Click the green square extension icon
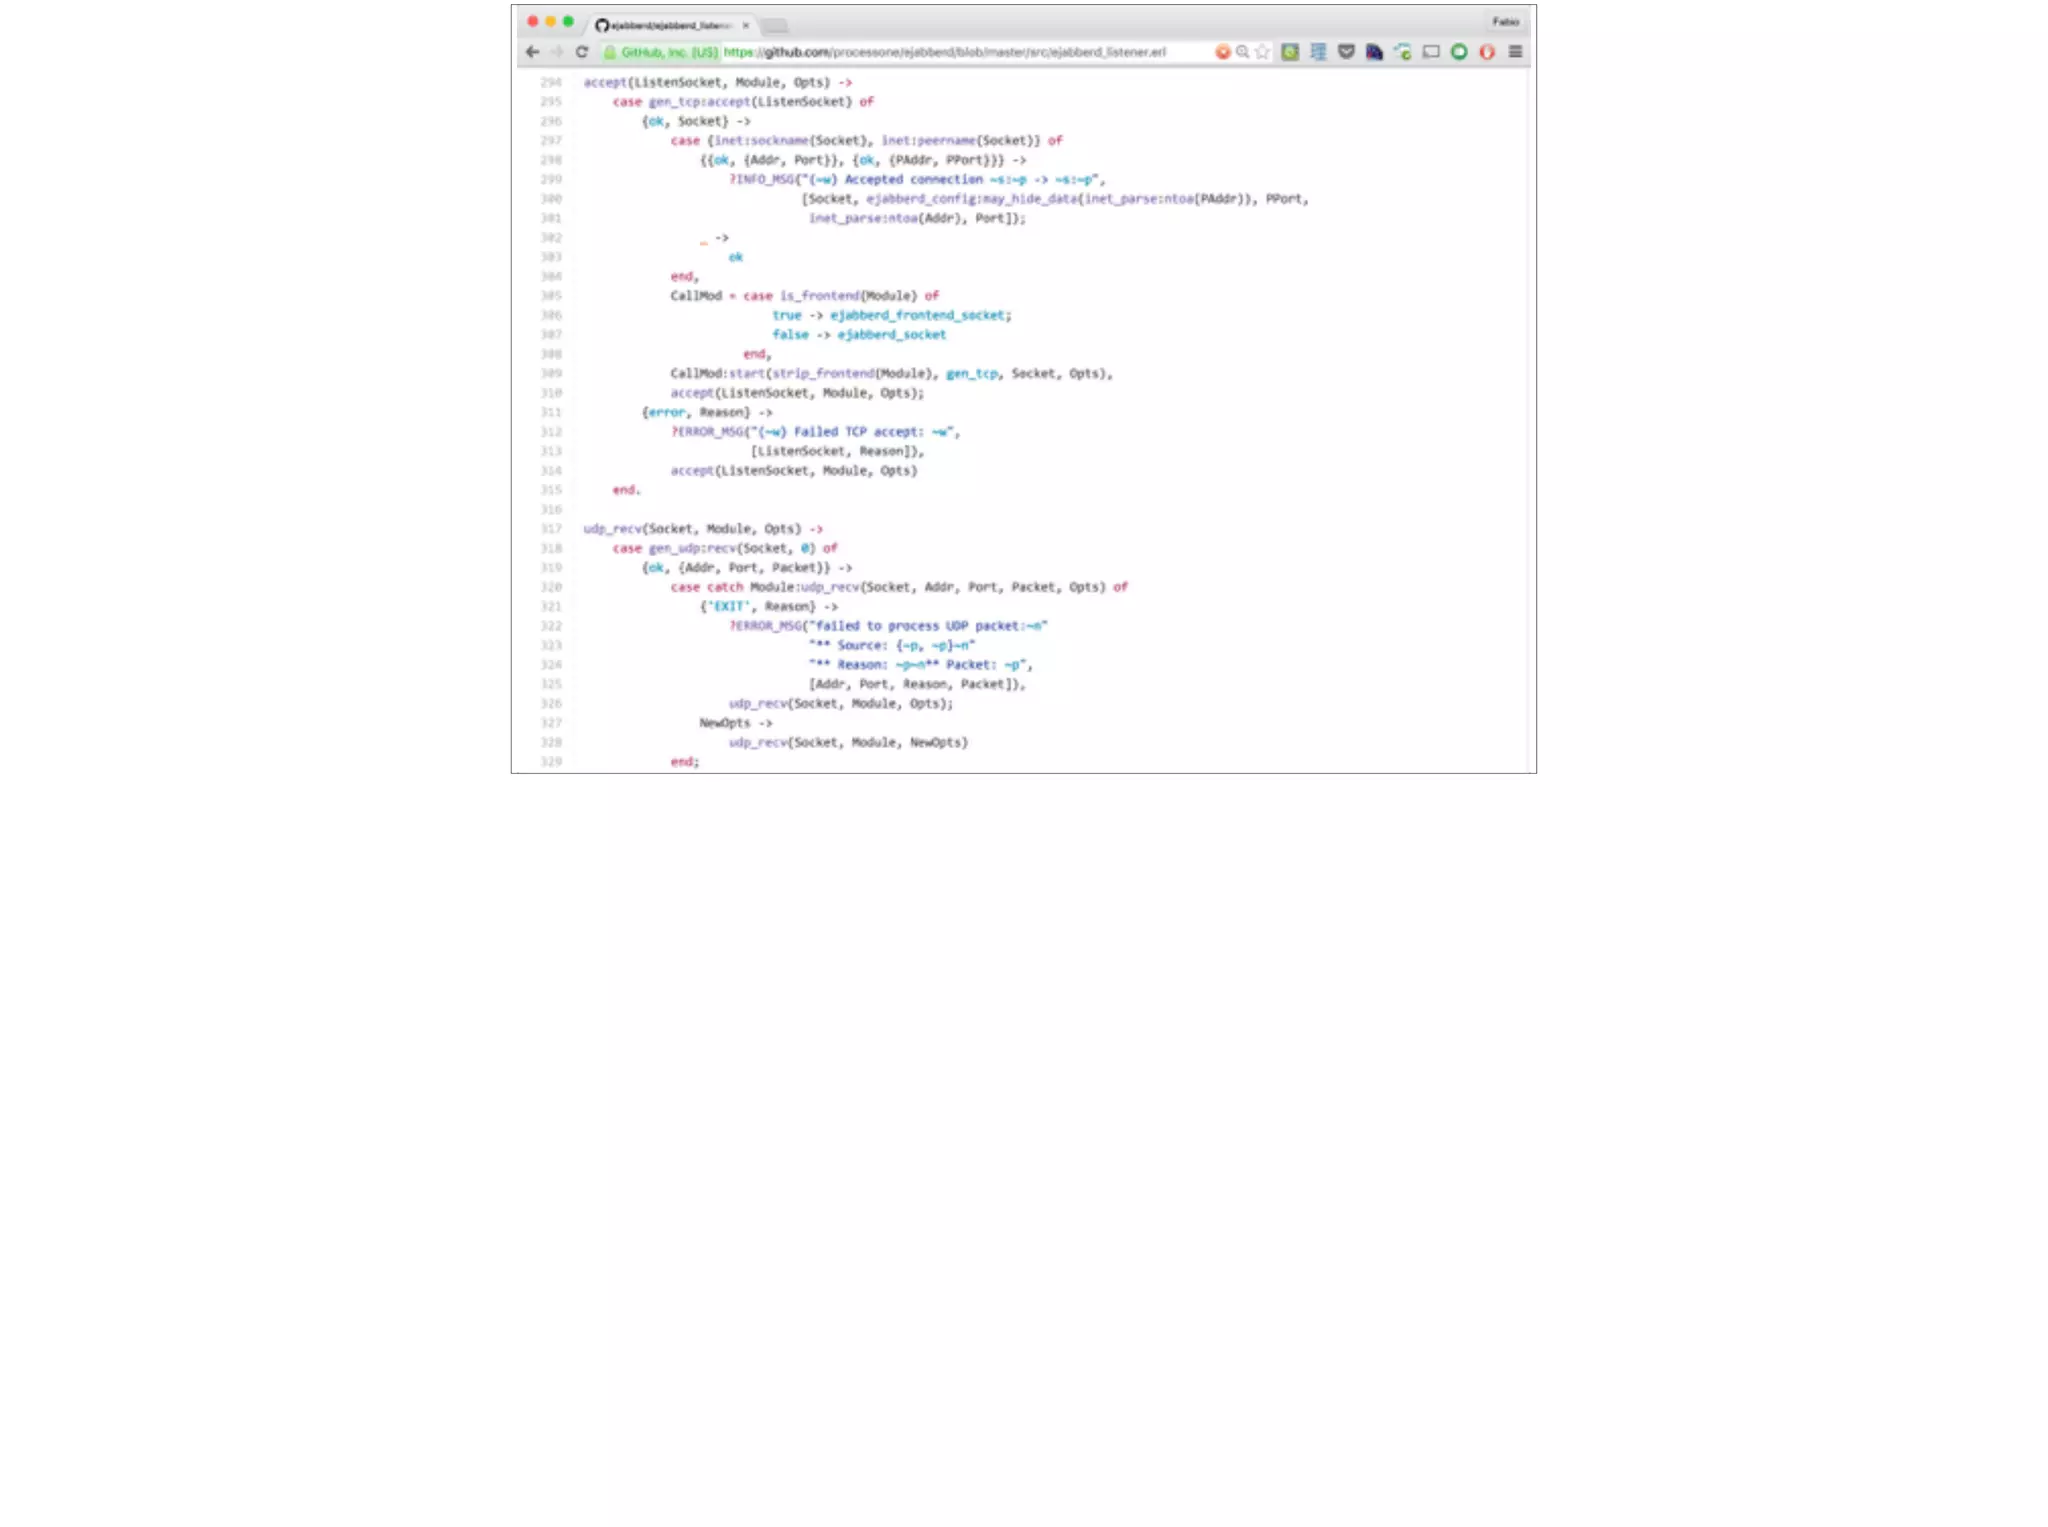Screen dimensions: 2048x1527 tap(1290, 52)
